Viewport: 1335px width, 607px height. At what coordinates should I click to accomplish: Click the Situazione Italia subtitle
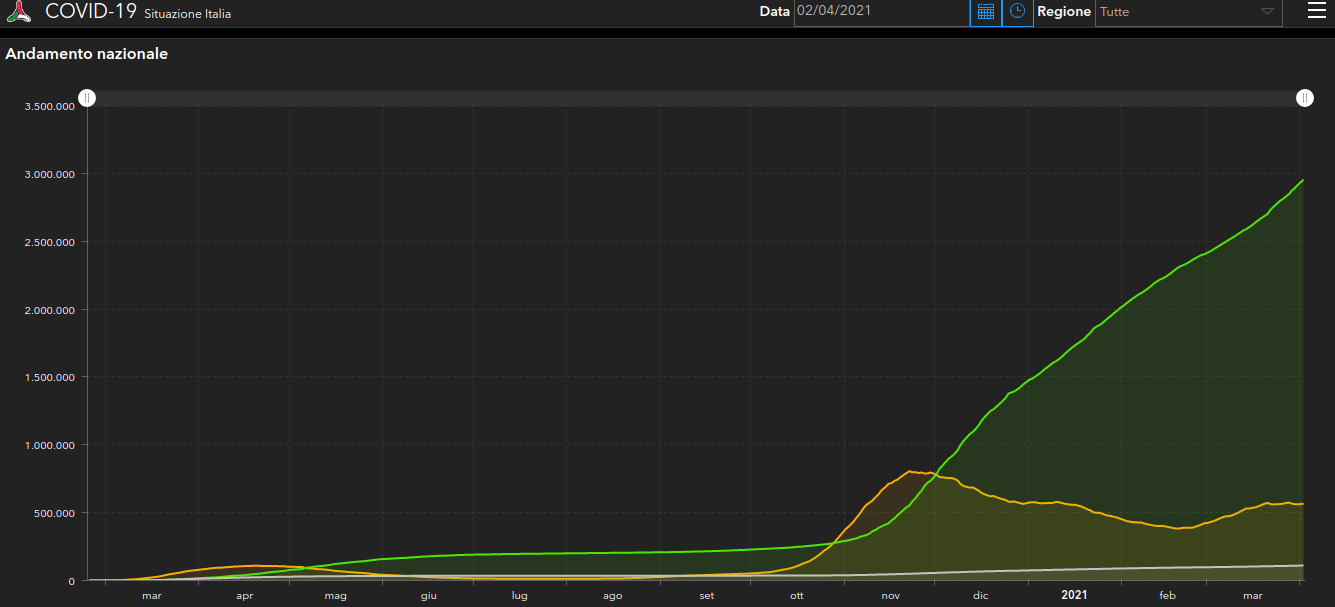tap(188, 14)
